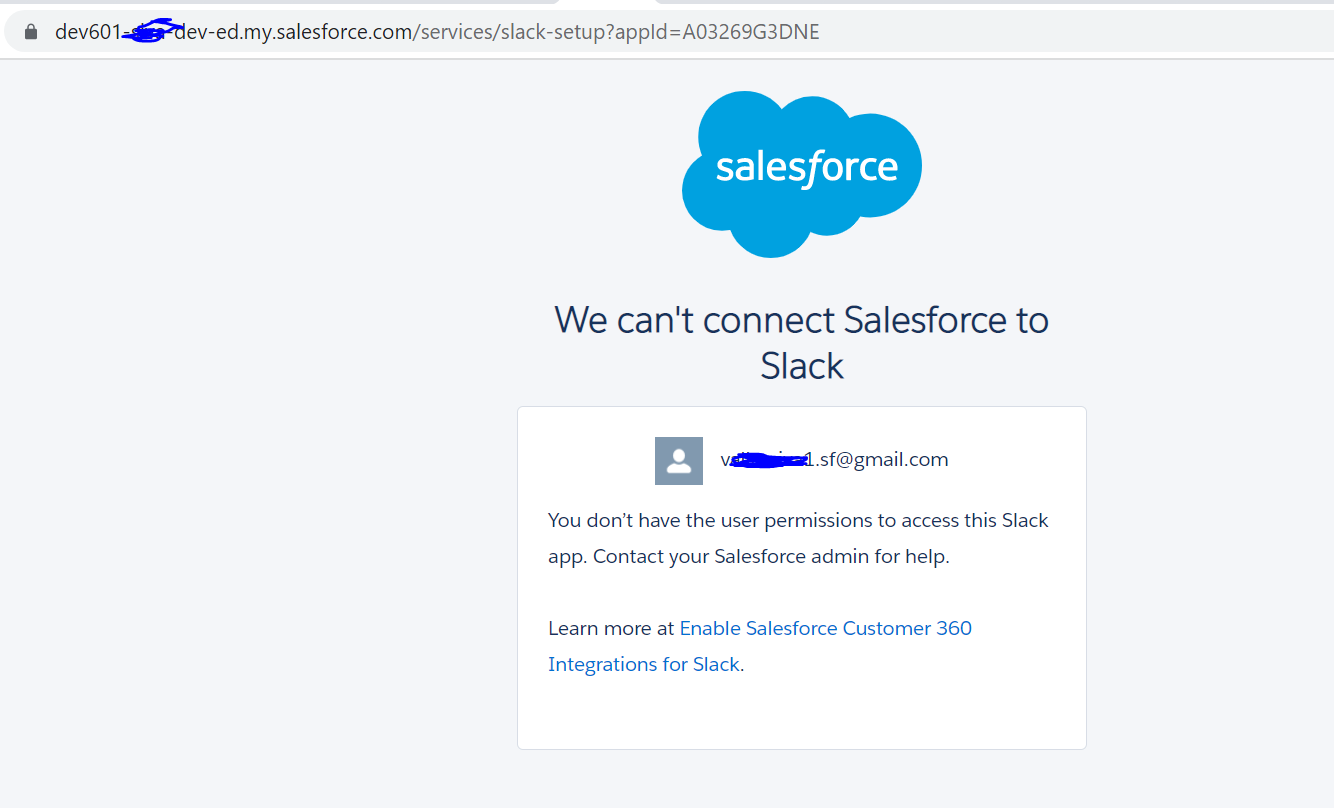Click the Salesforce cloud logo
1334x808 pixels.
click(x=802, y=172)
